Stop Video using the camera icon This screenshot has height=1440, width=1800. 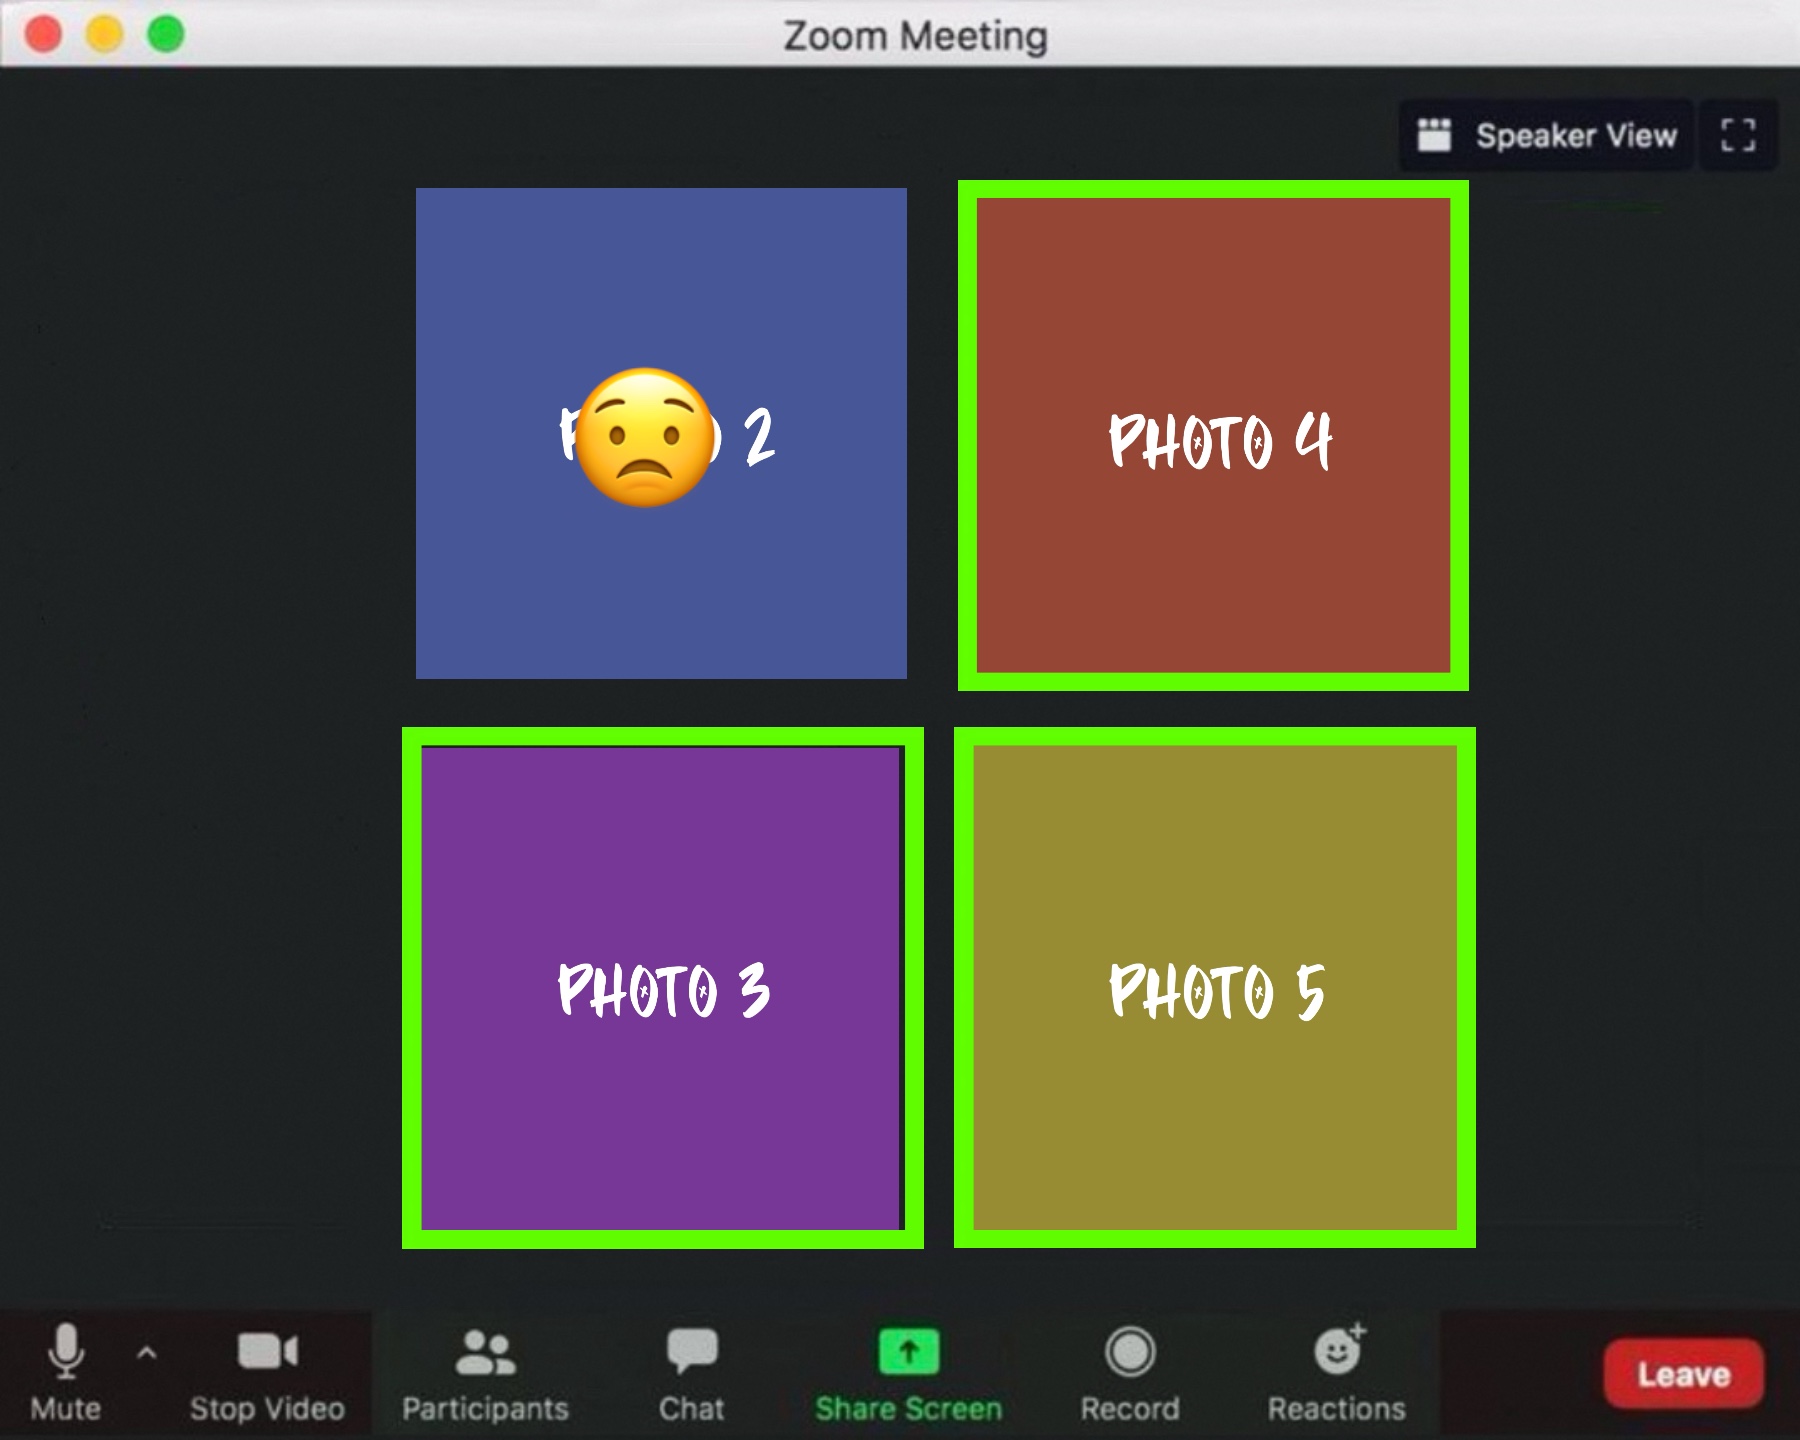point(267,1352)
